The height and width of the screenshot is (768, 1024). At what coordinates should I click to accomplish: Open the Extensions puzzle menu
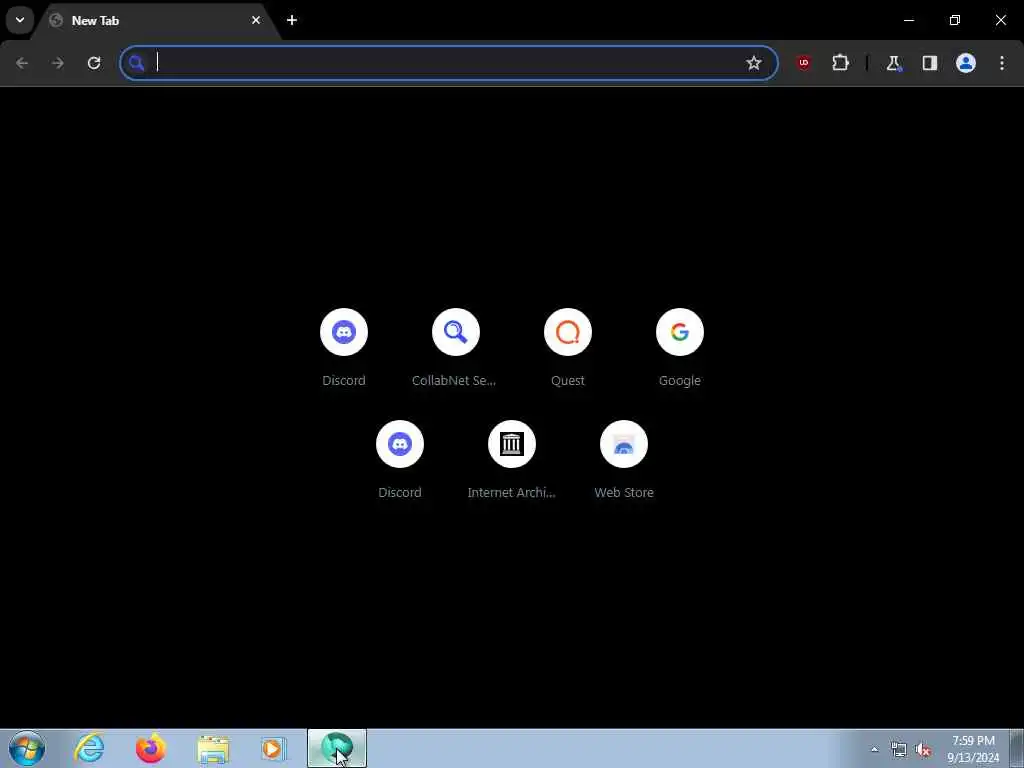point(840,63)
